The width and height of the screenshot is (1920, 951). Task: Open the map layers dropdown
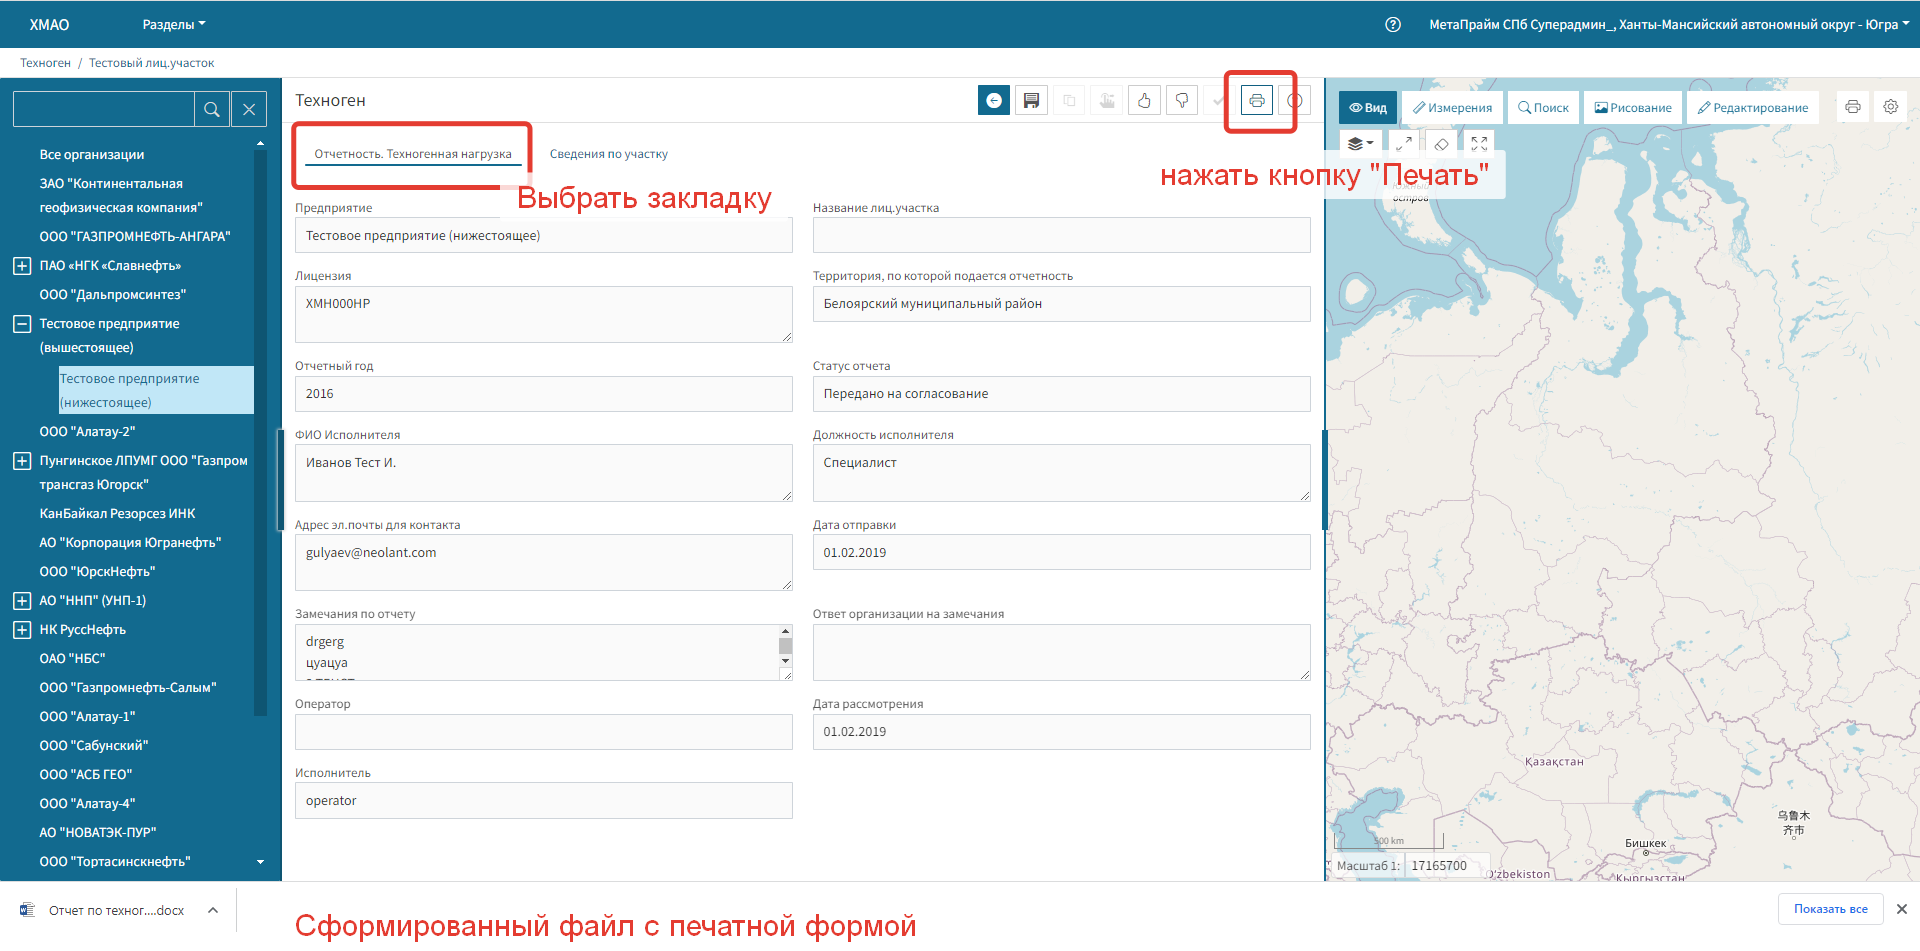click(x=1360, y=144)
